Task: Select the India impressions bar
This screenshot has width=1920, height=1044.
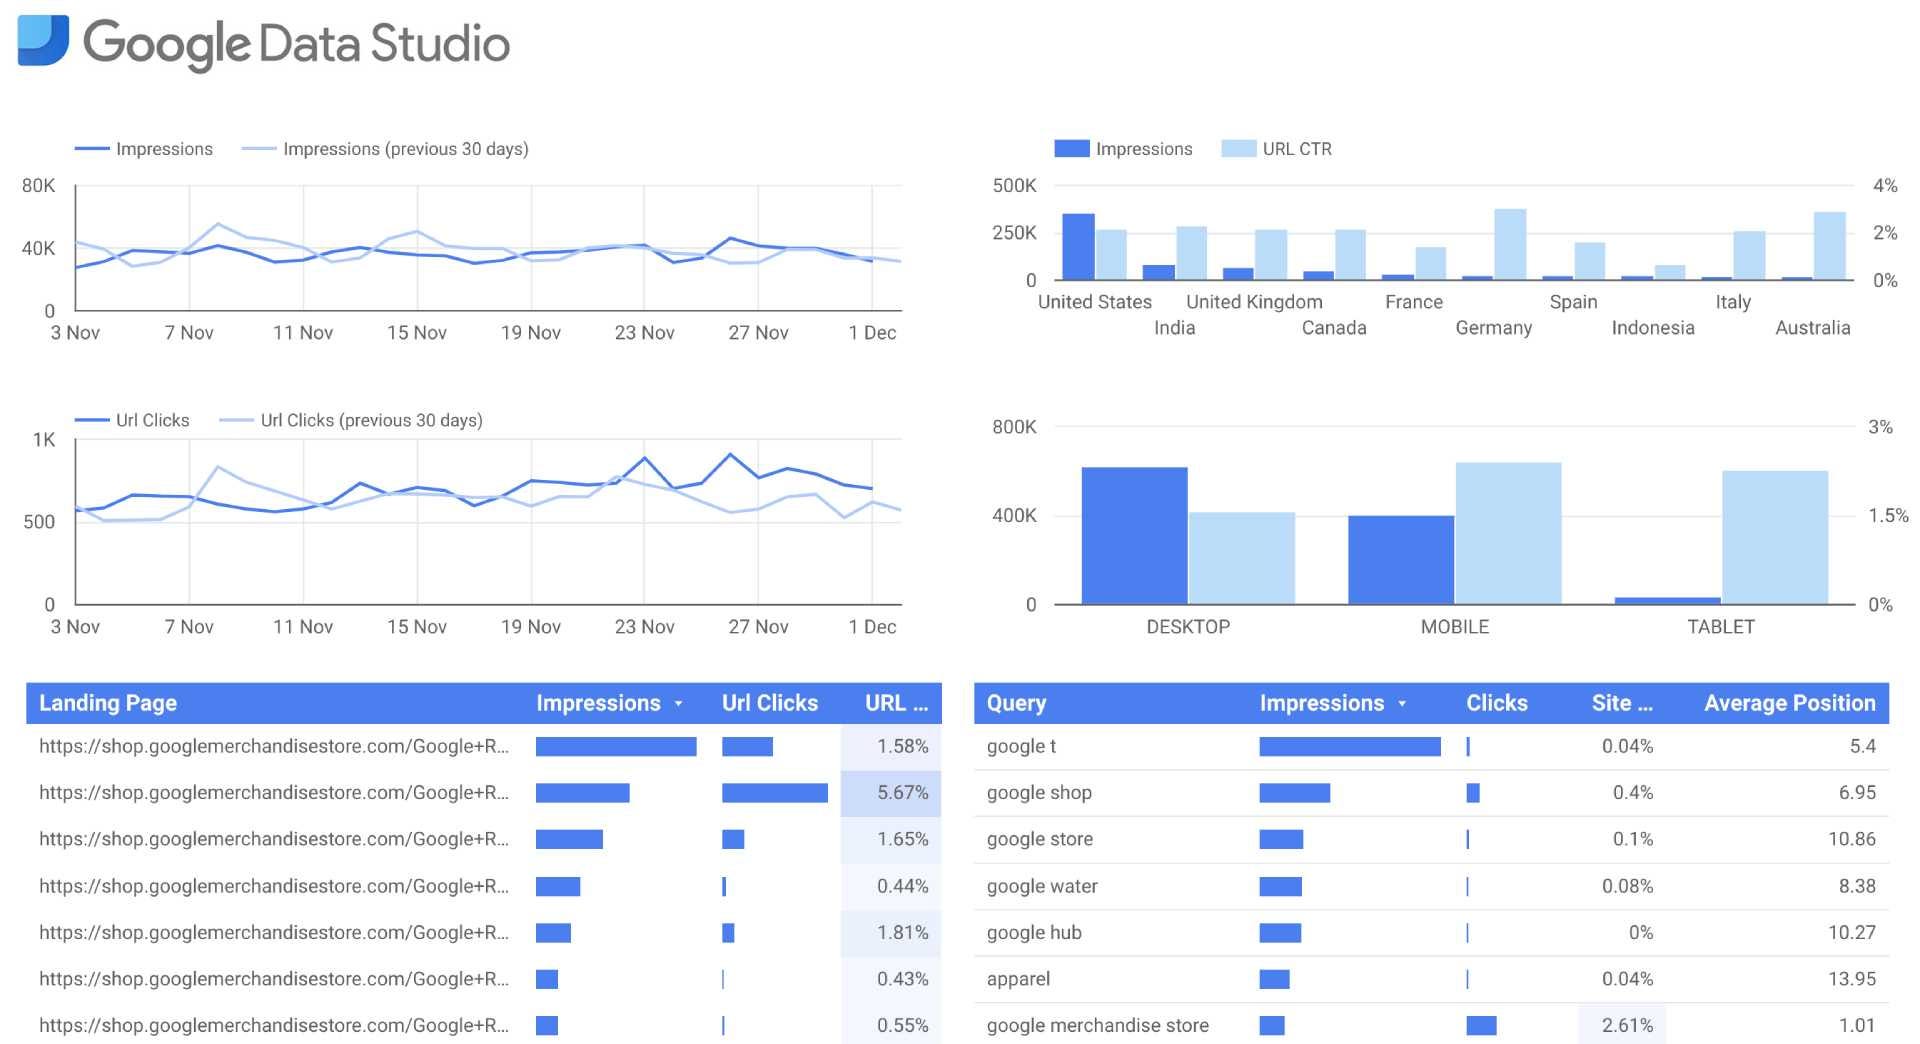Action: [x=1158, y=272]
